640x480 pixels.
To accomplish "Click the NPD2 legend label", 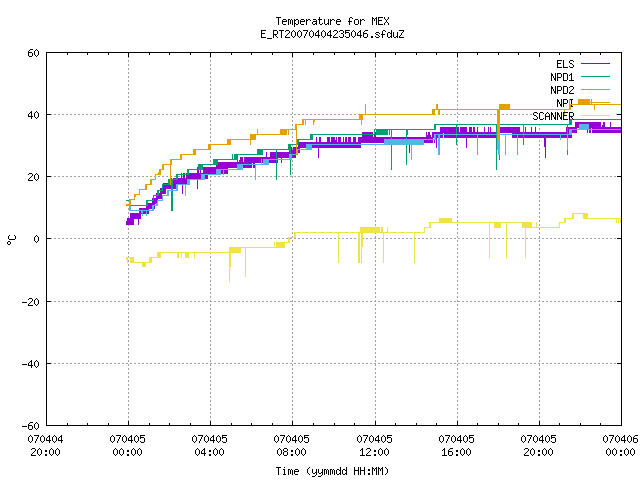I will [562, 90].
